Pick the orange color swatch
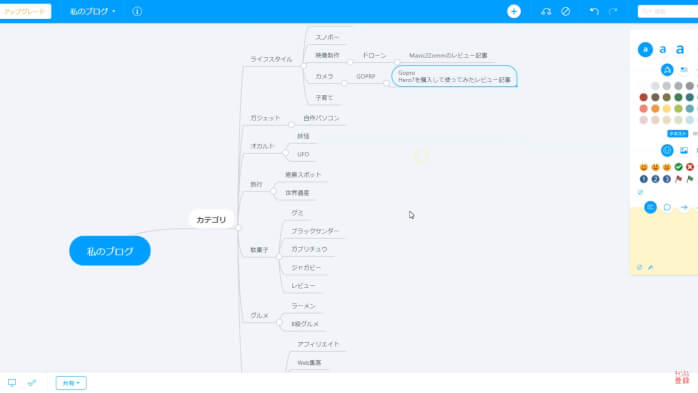Image resolution: width=698 pixels, height=393 pixels. (x=655, y=109)
